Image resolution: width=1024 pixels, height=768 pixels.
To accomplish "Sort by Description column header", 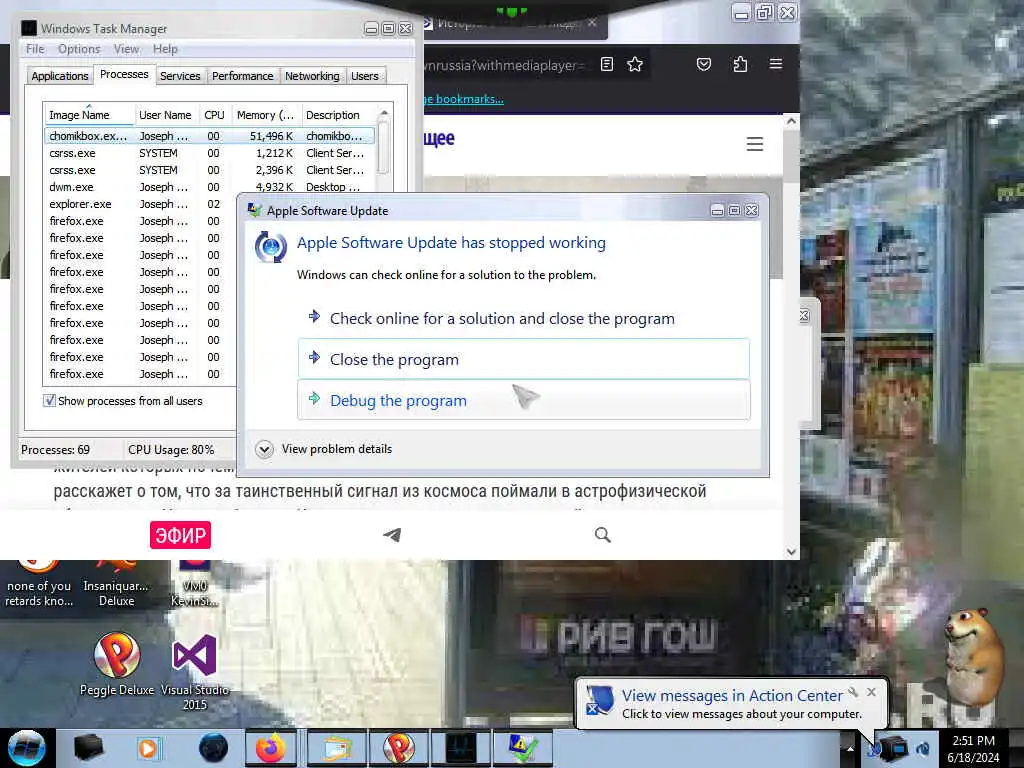I will click(337, 115).
